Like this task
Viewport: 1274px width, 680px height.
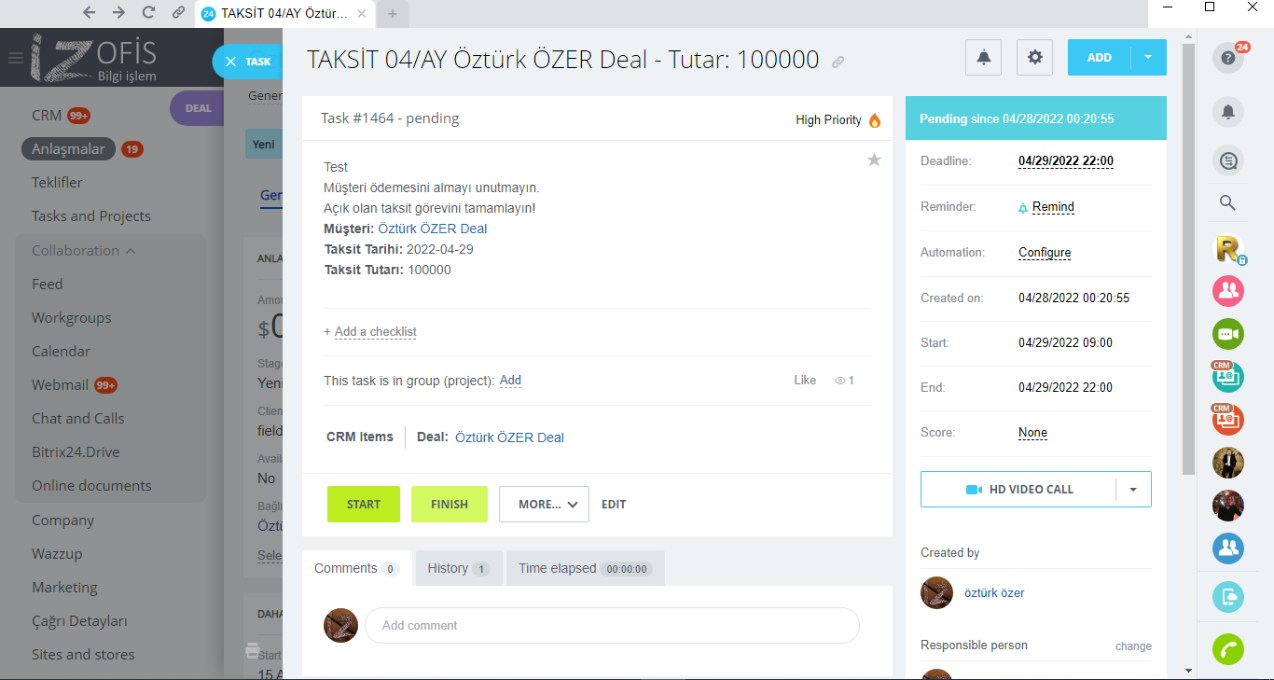coord(805,381)
